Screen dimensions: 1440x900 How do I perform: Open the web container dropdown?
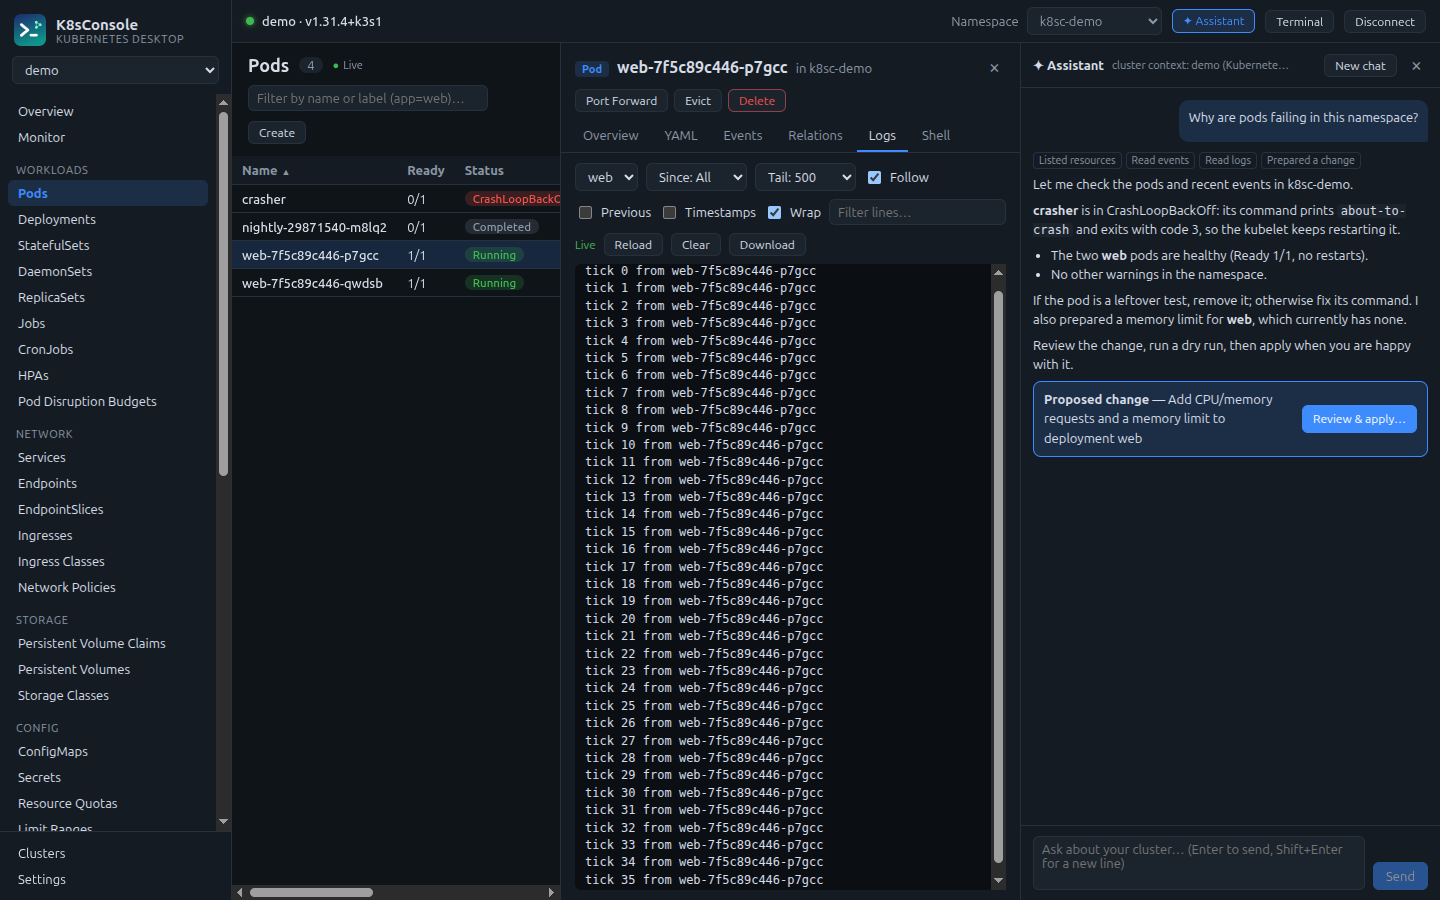coord(606,177)
